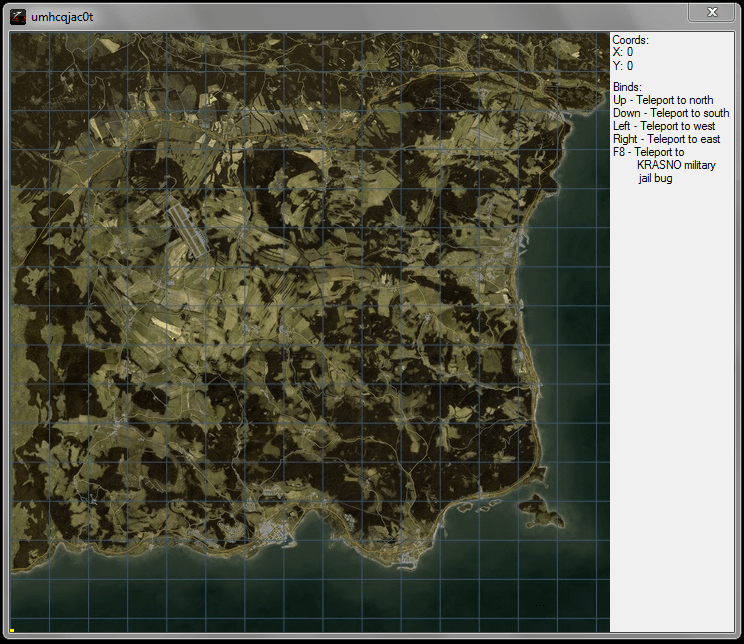The image size is (744, 644).
Task: Click 'KRASNO military' text
Action: pyautogui.click(x=676, y=165)
